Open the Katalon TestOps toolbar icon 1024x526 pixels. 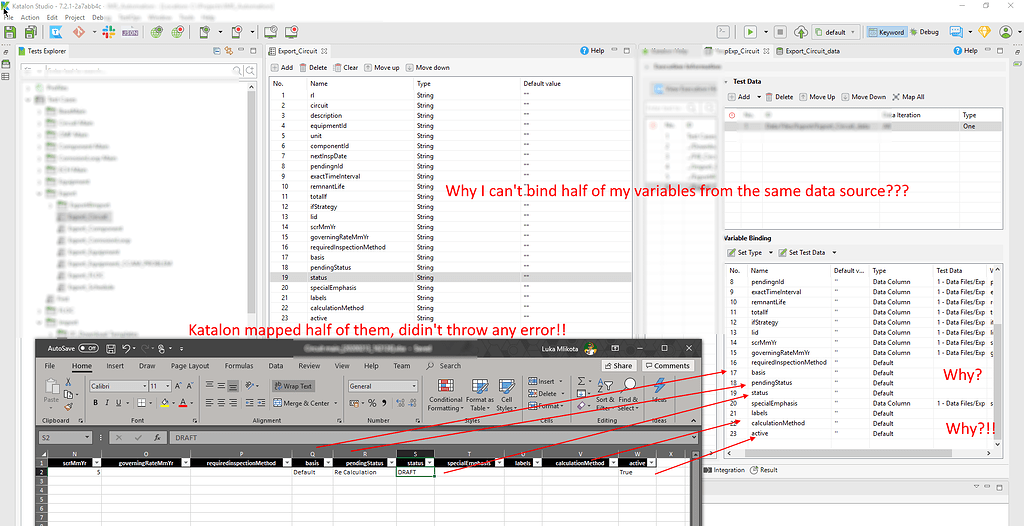[x=57, y=32]
